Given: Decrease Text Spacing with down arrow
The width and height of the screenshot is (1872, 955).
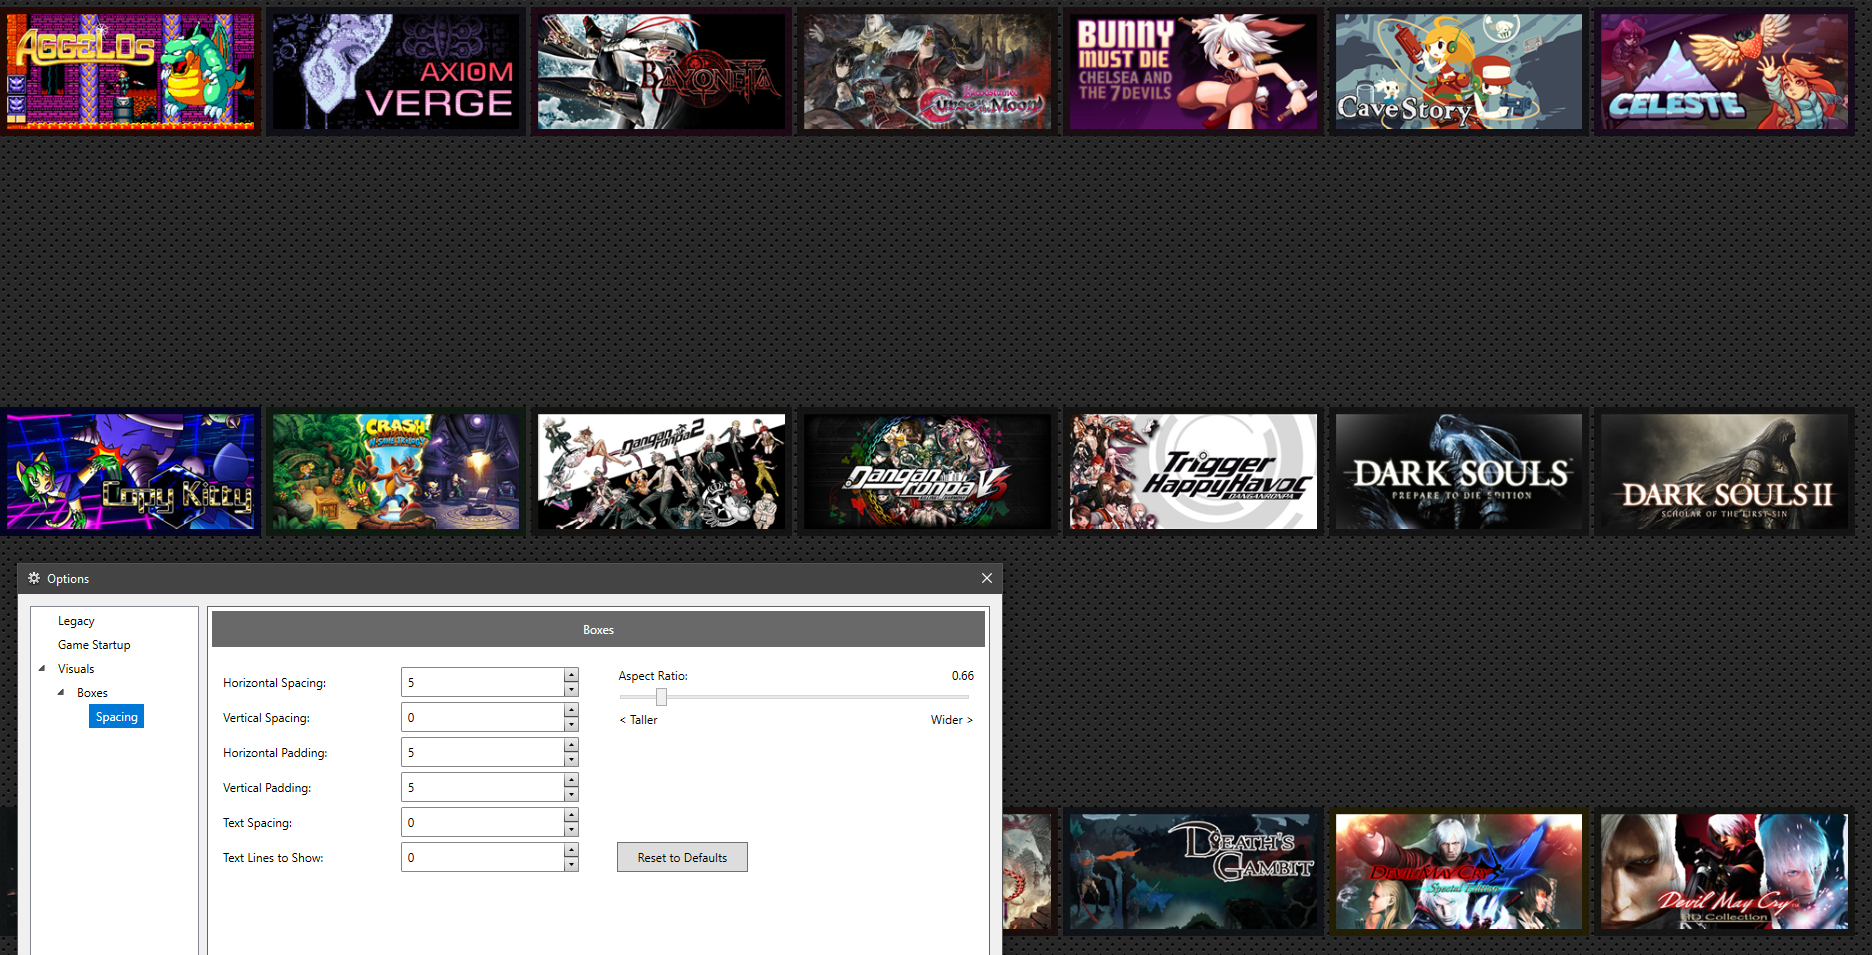Looking at the screenshot, I should point(571,829).
